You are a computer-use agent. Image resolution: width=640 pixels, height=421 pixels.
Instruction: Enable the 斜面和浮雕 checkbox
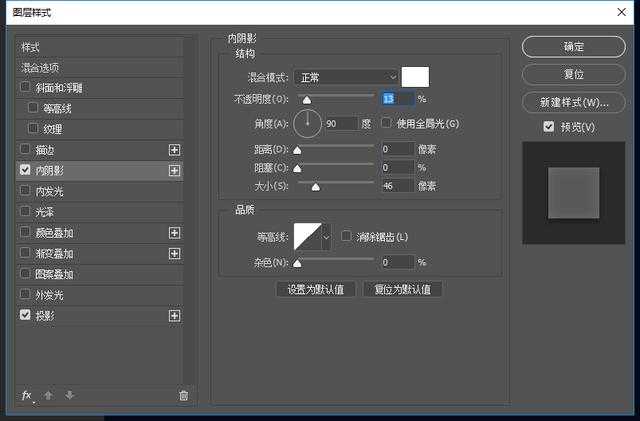point(25,87)
